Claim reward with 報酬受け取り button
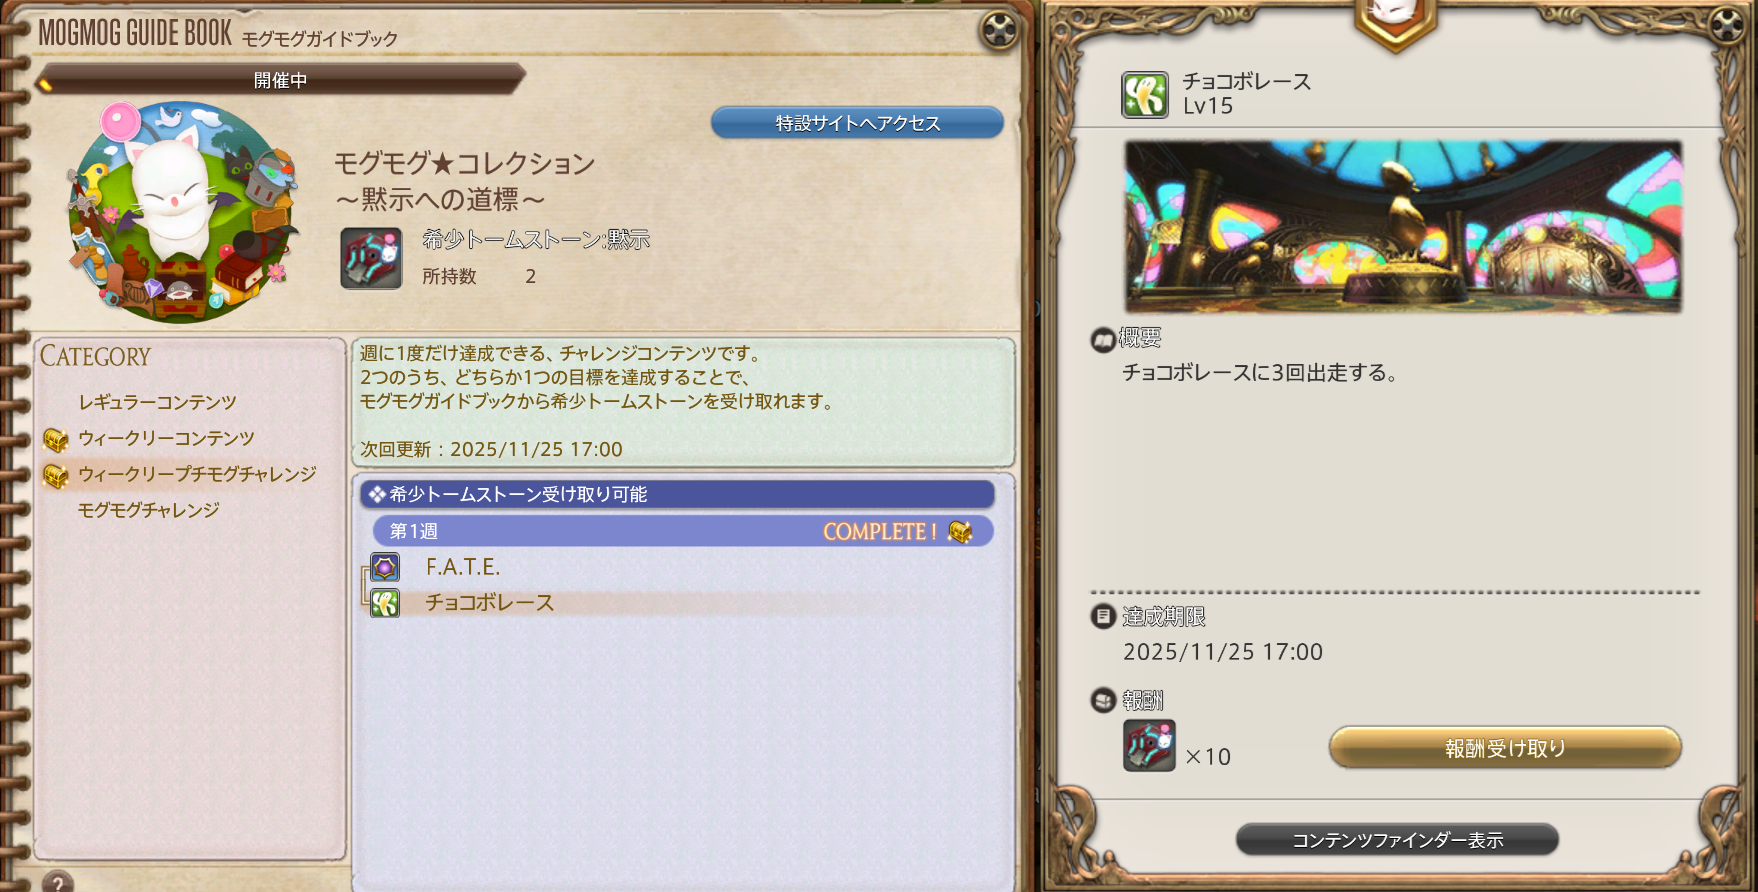The height and width of the screenshot is (892, 1758). 1505,748
